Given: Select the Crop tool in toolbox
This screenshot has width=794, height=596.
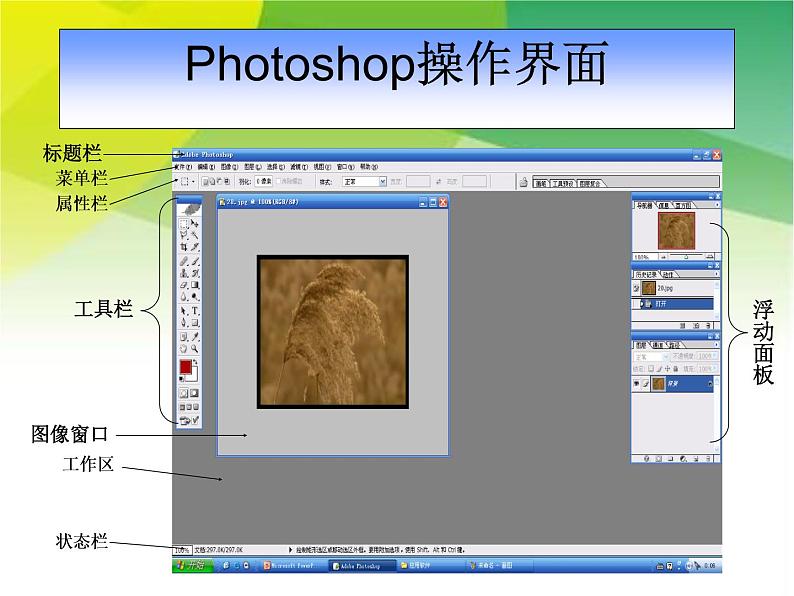Looking at the screenshot, I should 184,246.
